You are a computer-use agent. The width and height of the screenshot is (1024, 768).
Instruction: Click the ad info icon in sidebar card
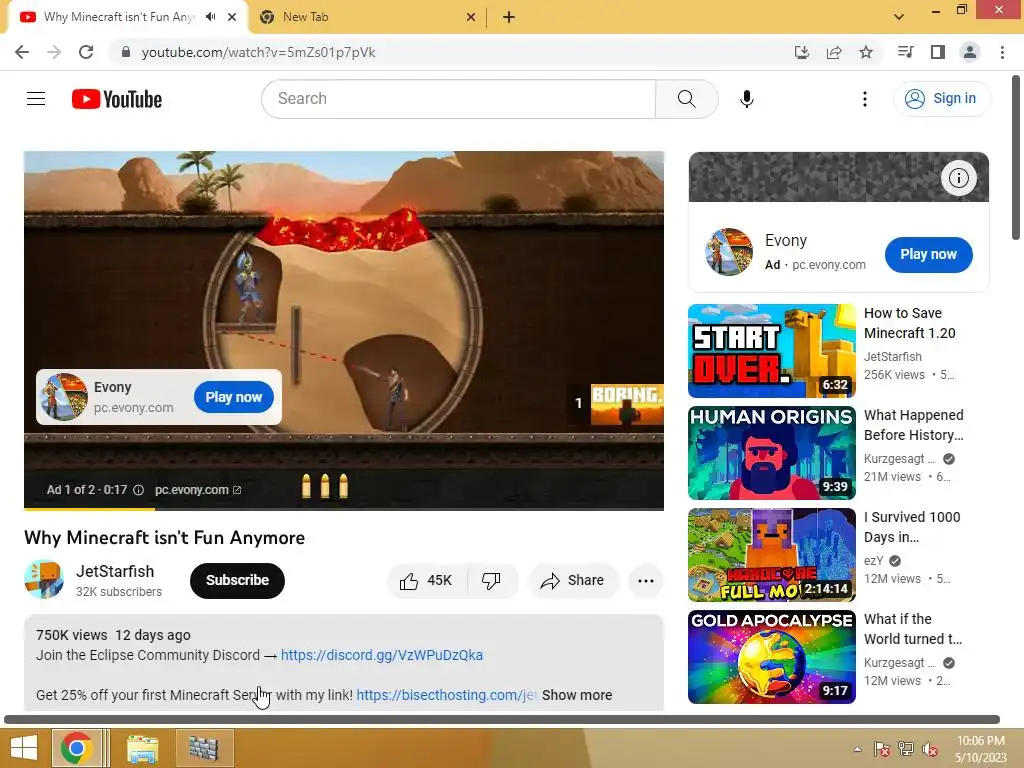coord(958,178)
